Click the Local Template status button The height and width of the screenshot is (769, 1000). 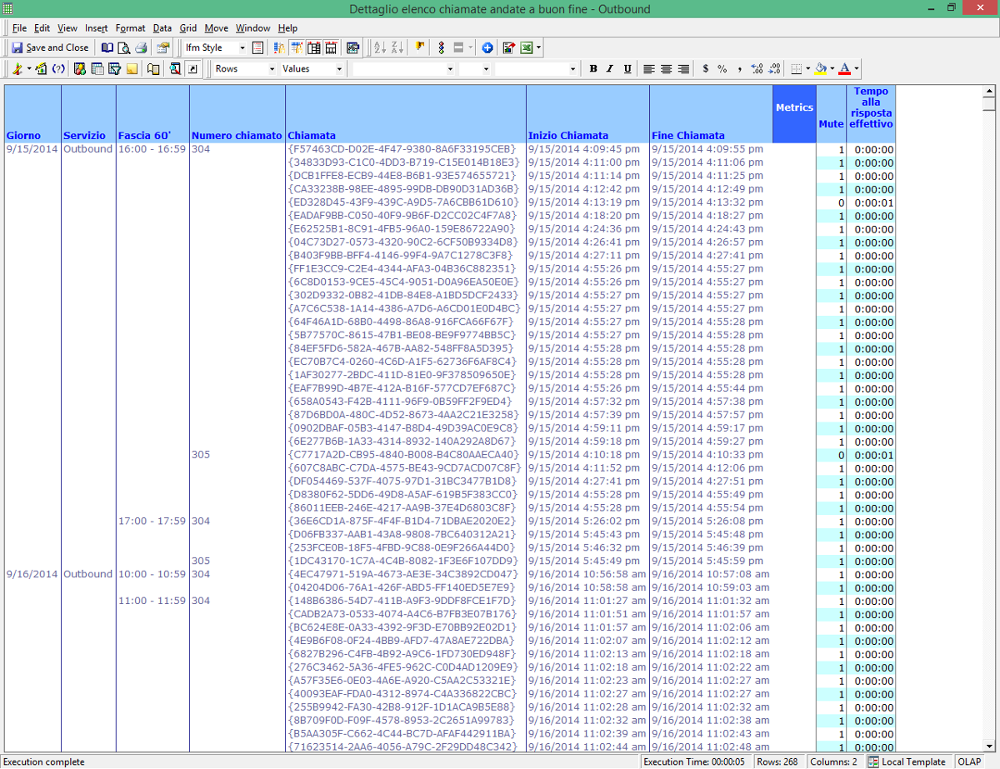tap(906, 762)
